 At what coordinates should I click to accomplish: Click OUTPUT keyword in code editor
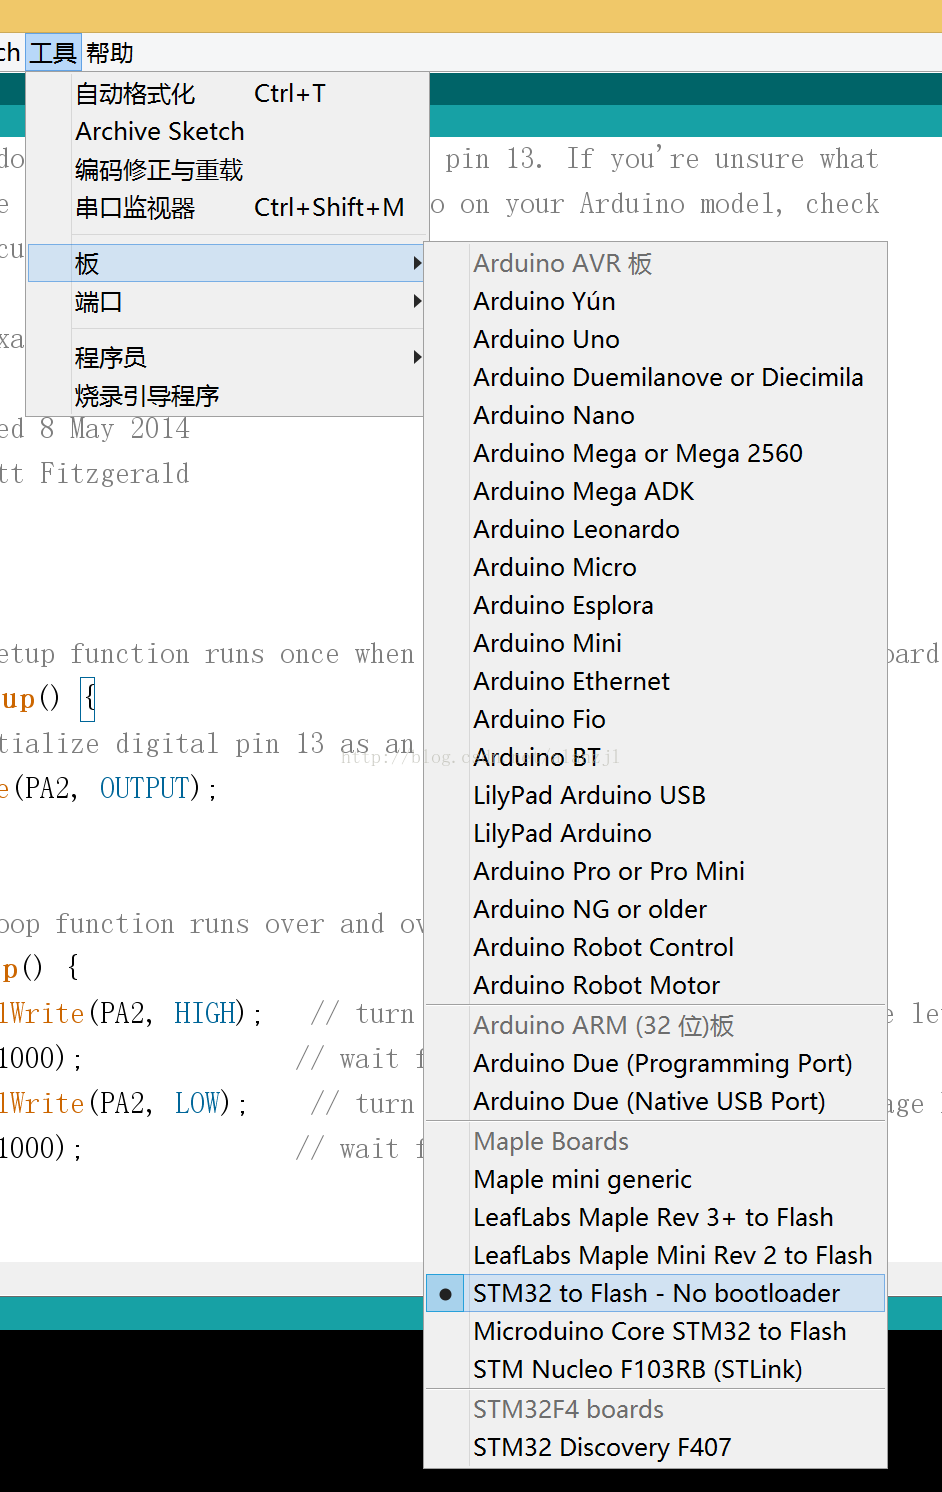tap(145, 789)
